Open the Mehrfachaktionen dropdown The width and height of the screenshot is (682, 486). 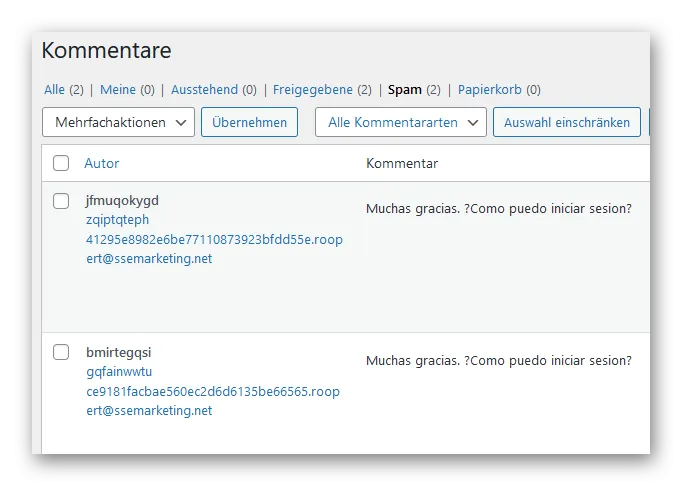pos(118,122)
